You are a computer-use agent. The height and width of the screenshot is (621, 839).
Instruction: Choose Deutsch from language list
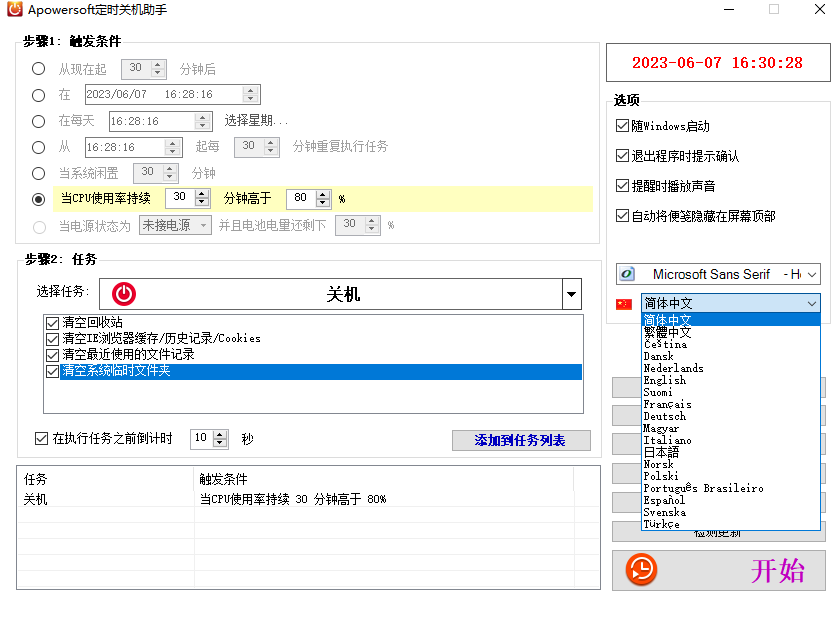coord(731,417)
